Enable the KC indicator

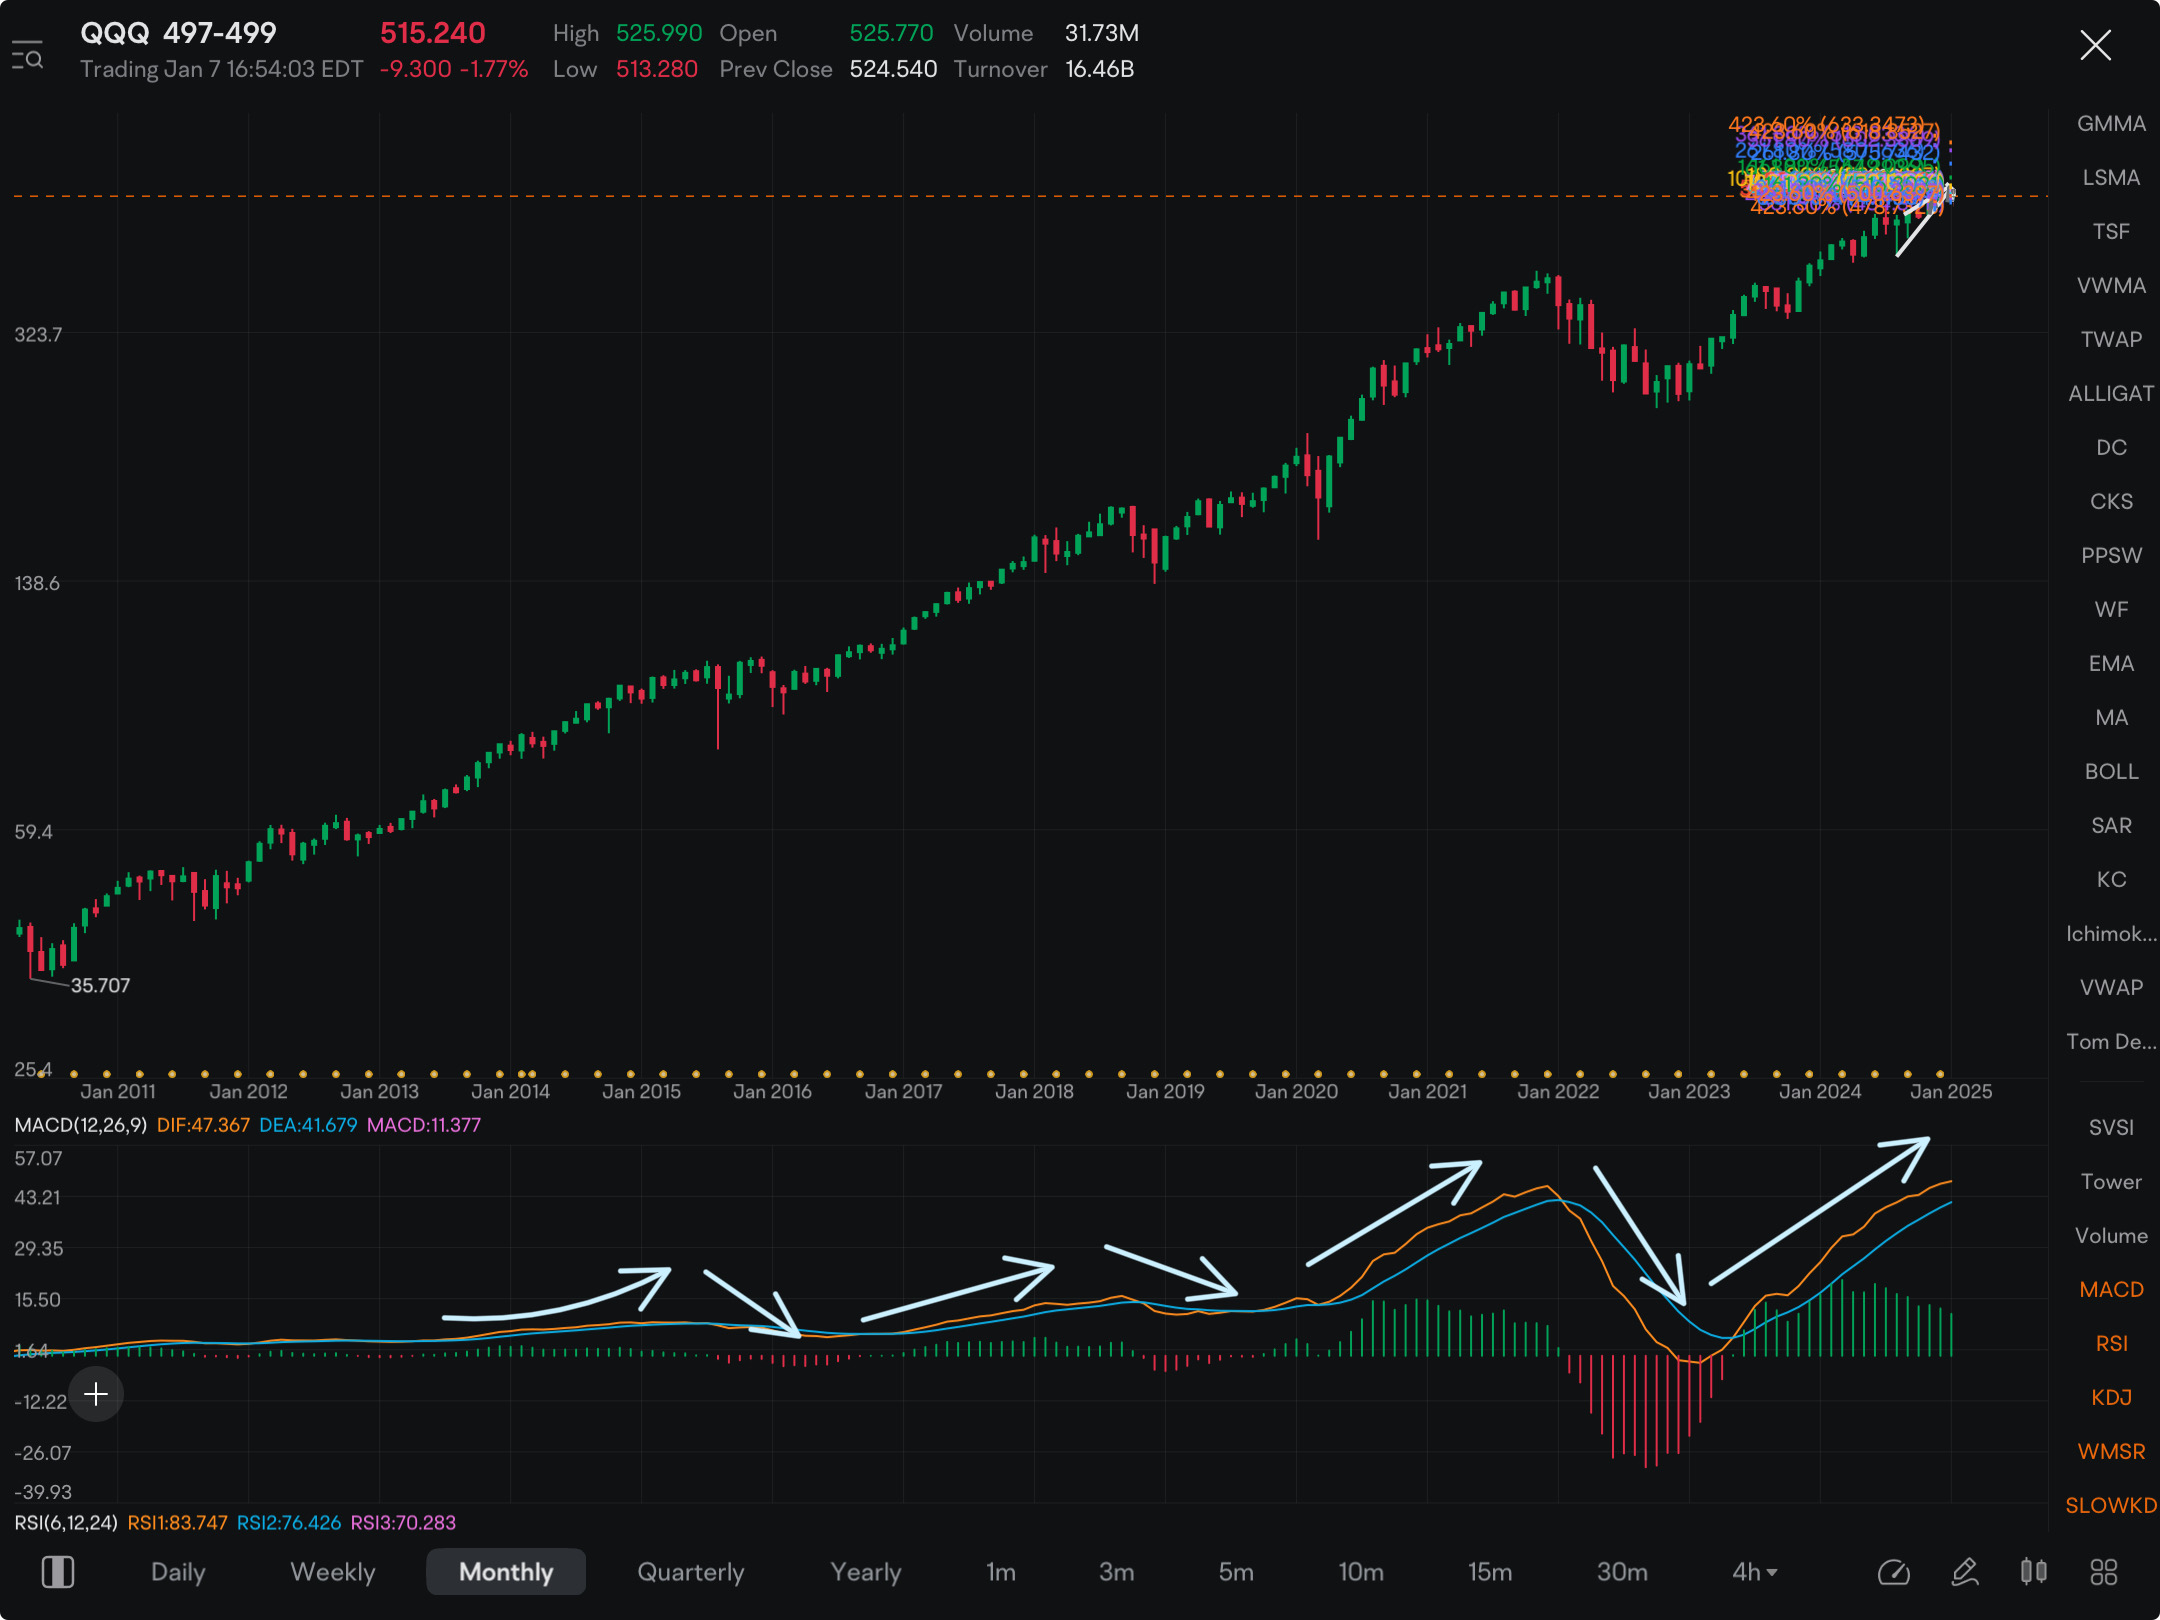click(2111, 879)
